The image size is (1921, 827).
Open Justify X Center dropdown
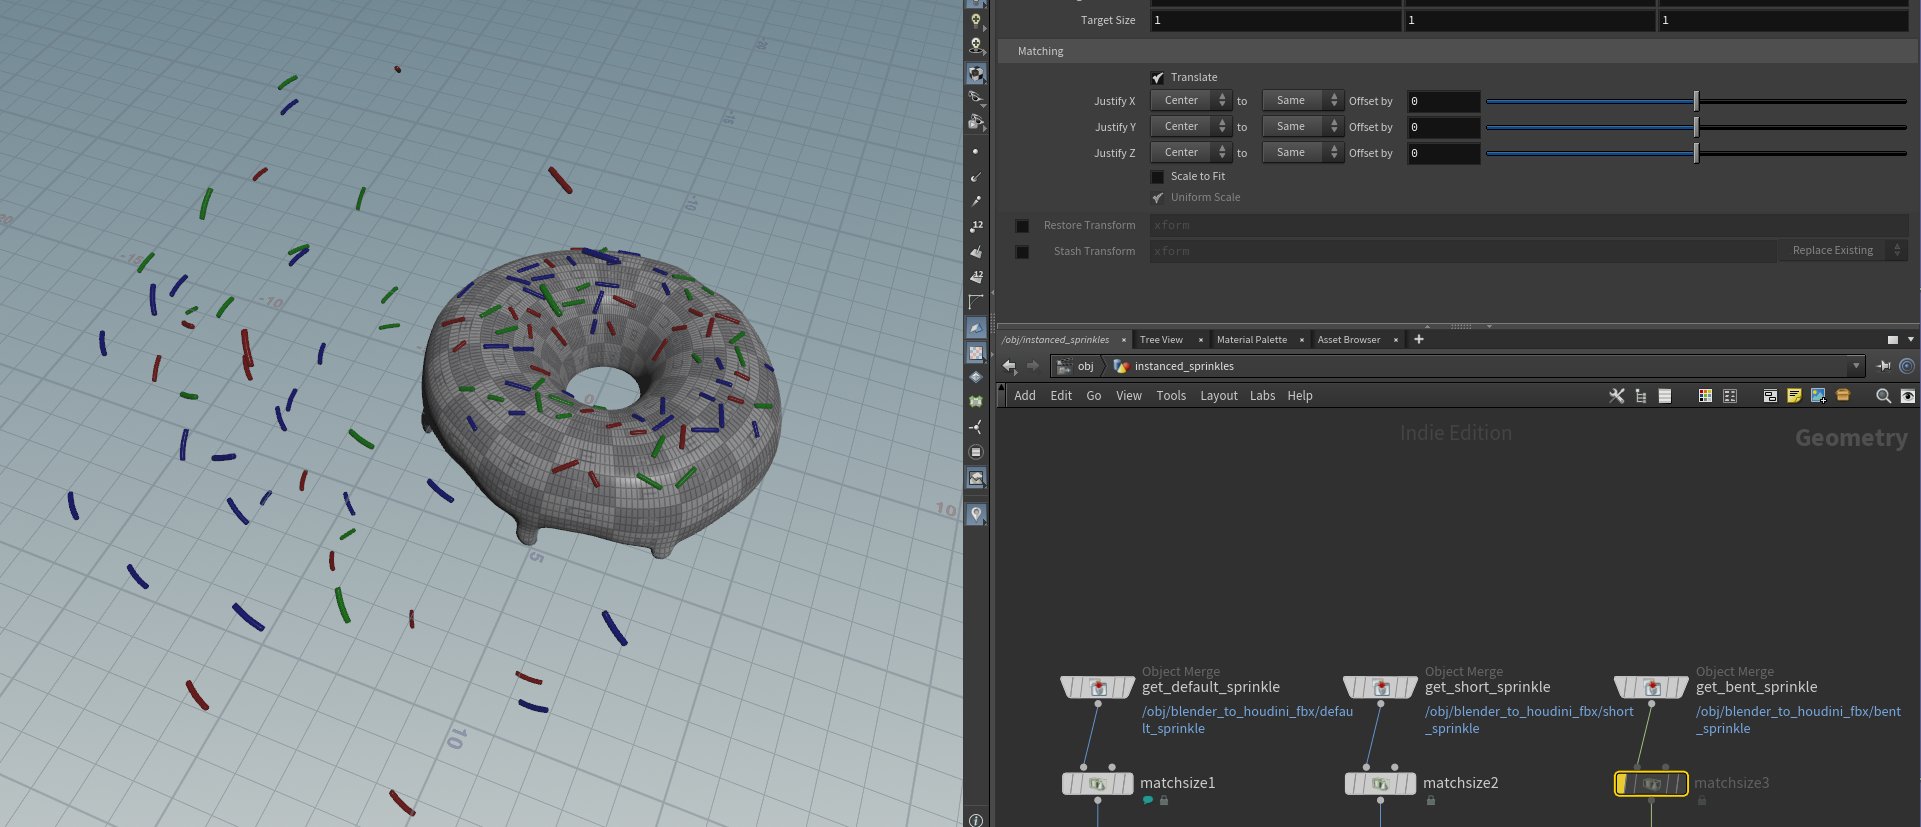click(x=1191, y=101)
